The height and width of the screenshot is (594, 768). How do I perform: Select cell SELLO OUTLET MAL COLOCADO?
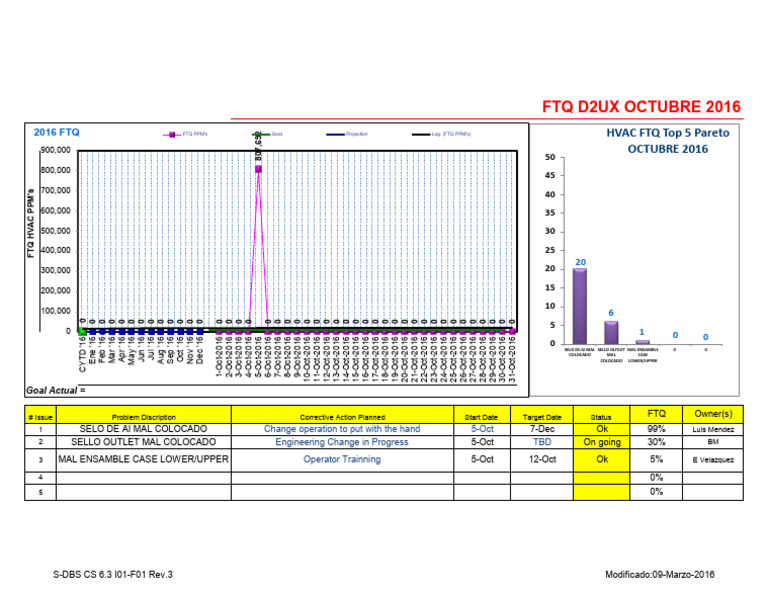pyautogui.click(x=144, y=442)
